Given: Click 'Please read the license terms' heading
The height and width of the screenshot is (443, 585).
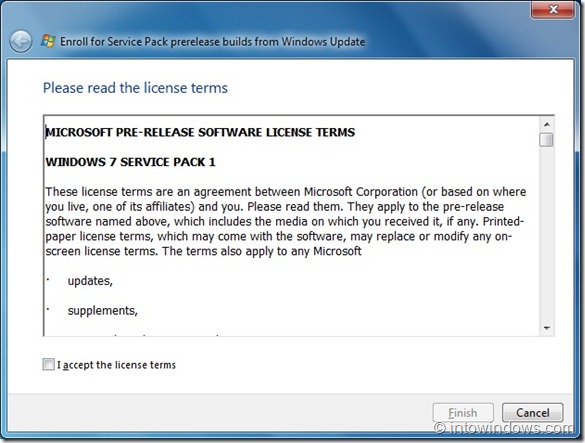Looking at the screenshot, I should (135, 88).
